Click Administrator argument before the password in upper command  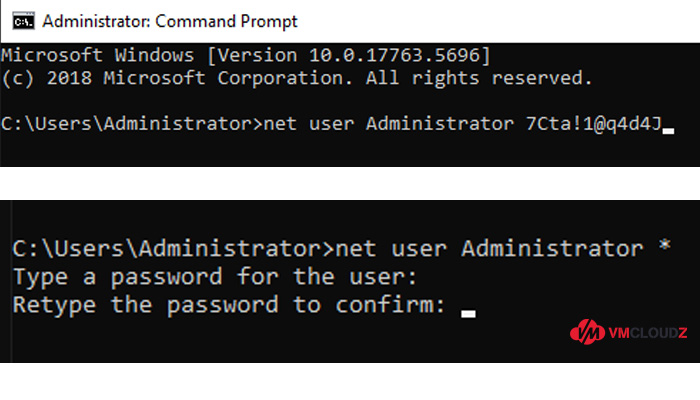pyautogui.click(x=440, y=124)
